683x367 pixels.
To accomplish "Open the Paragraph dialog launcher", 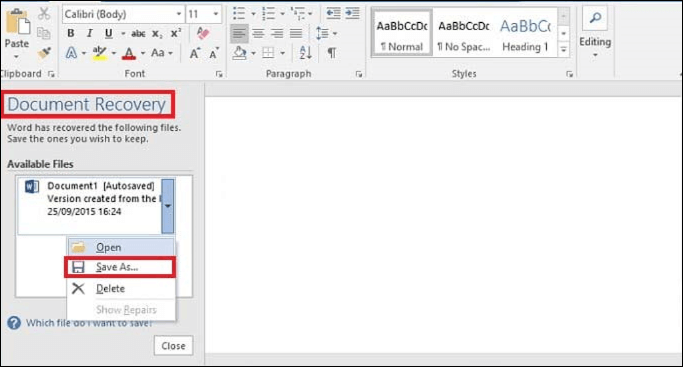I will coord(359,74).
